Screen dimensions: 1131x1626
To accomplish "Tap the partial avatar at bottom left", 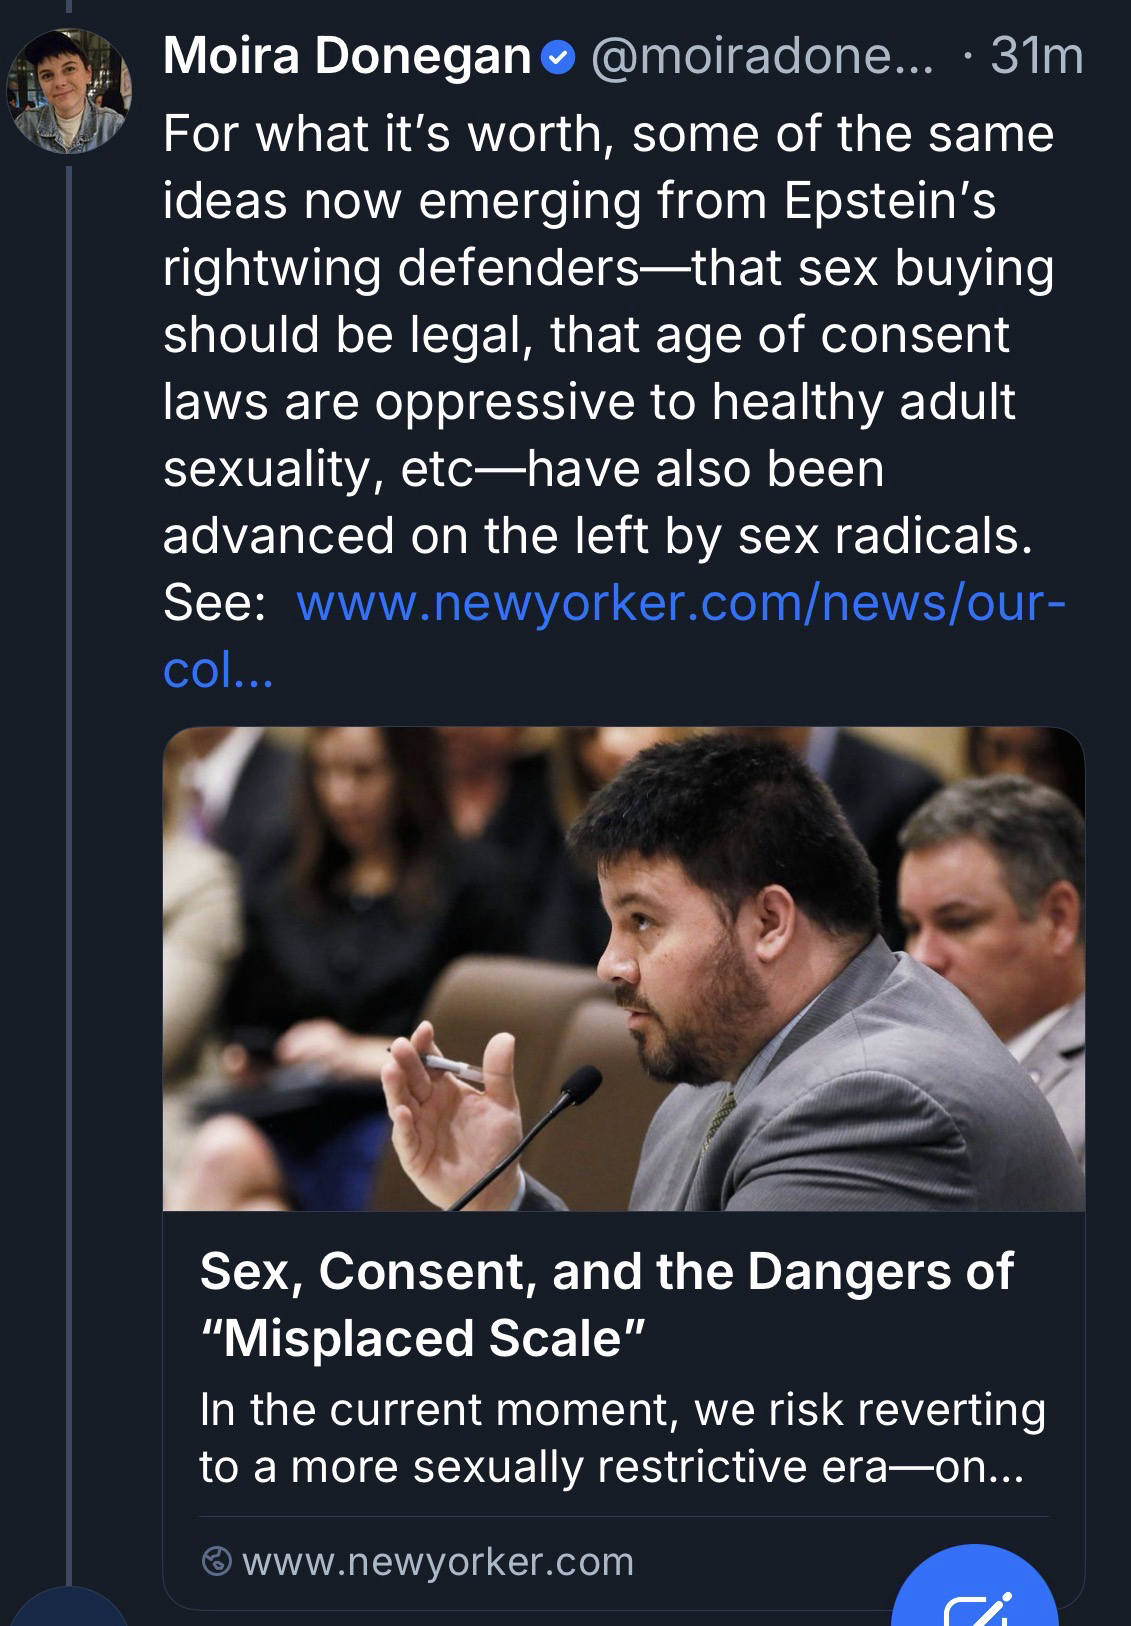I will [x=66, y=1610].
